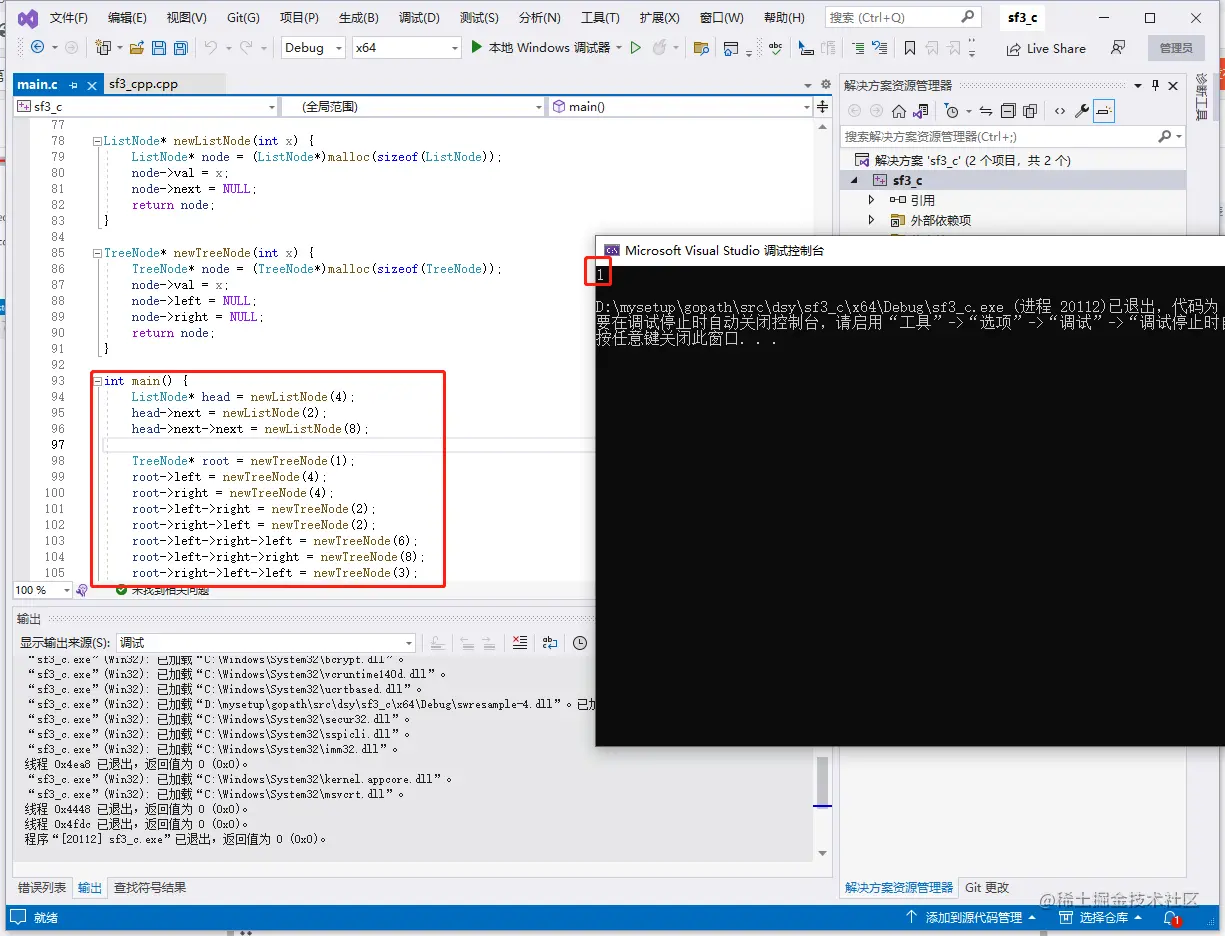This screenshot has height=936, width=1225.
Task: Click the new project icon in toolbar
Action: tap(103, 48)
